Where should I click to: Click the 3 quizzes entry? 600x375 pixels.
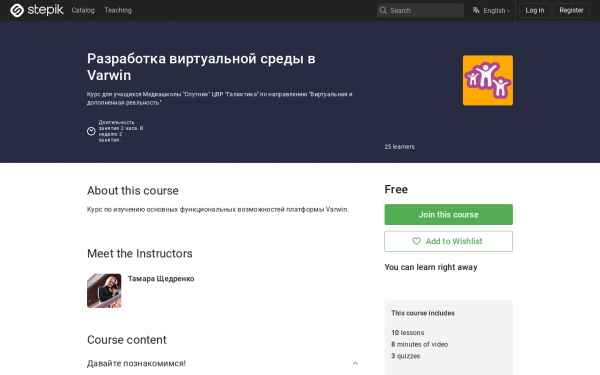[x=406, y=356]
